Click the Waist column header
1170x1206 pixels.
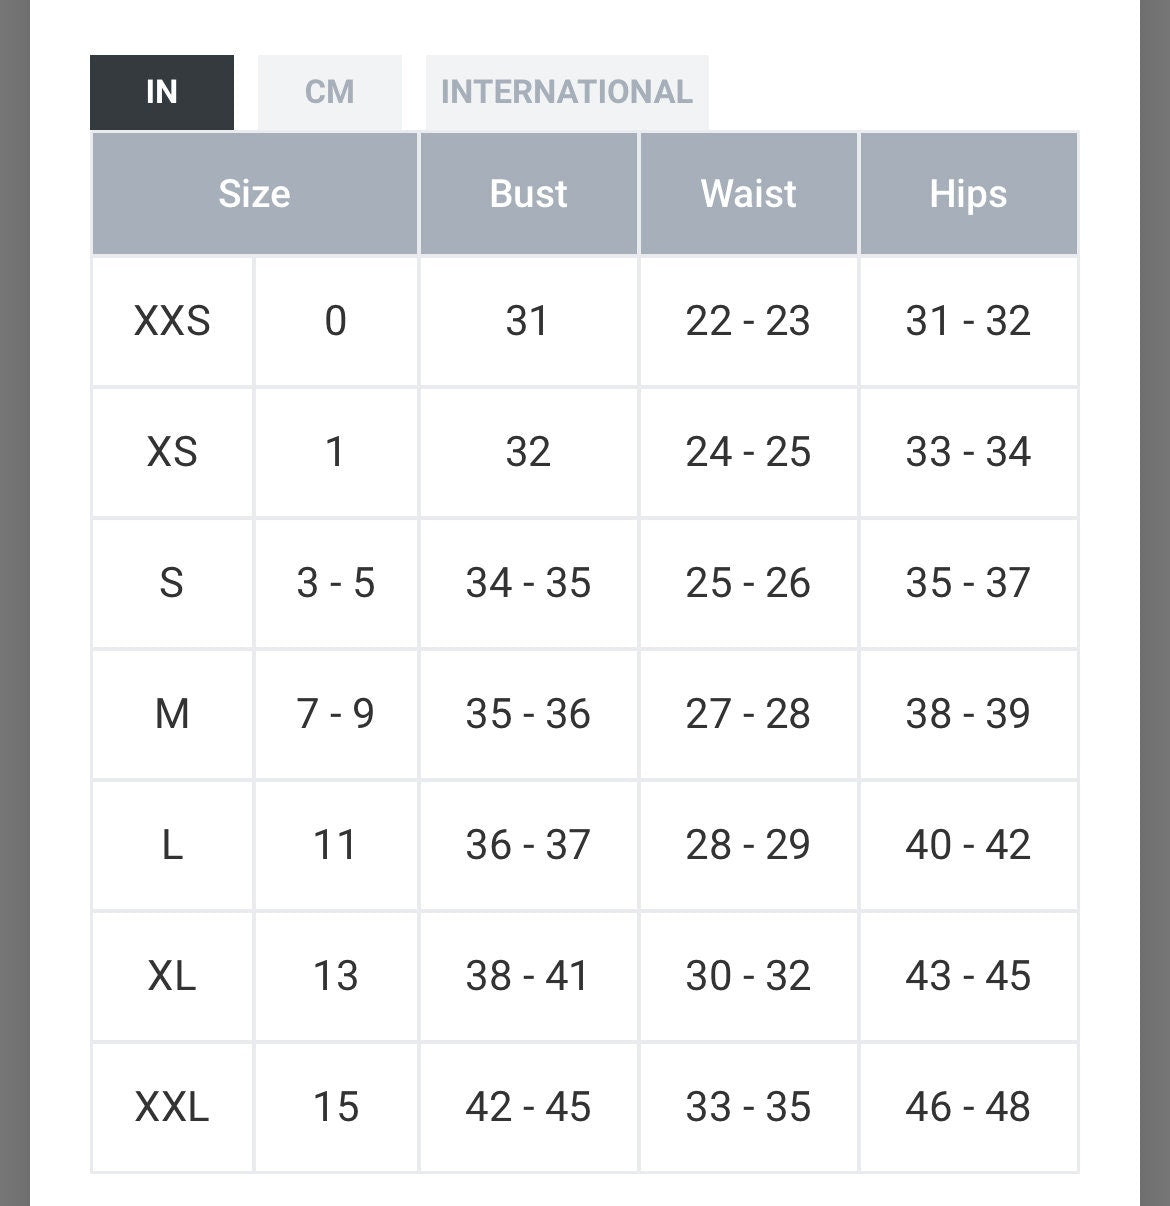(x=748, y=193)
